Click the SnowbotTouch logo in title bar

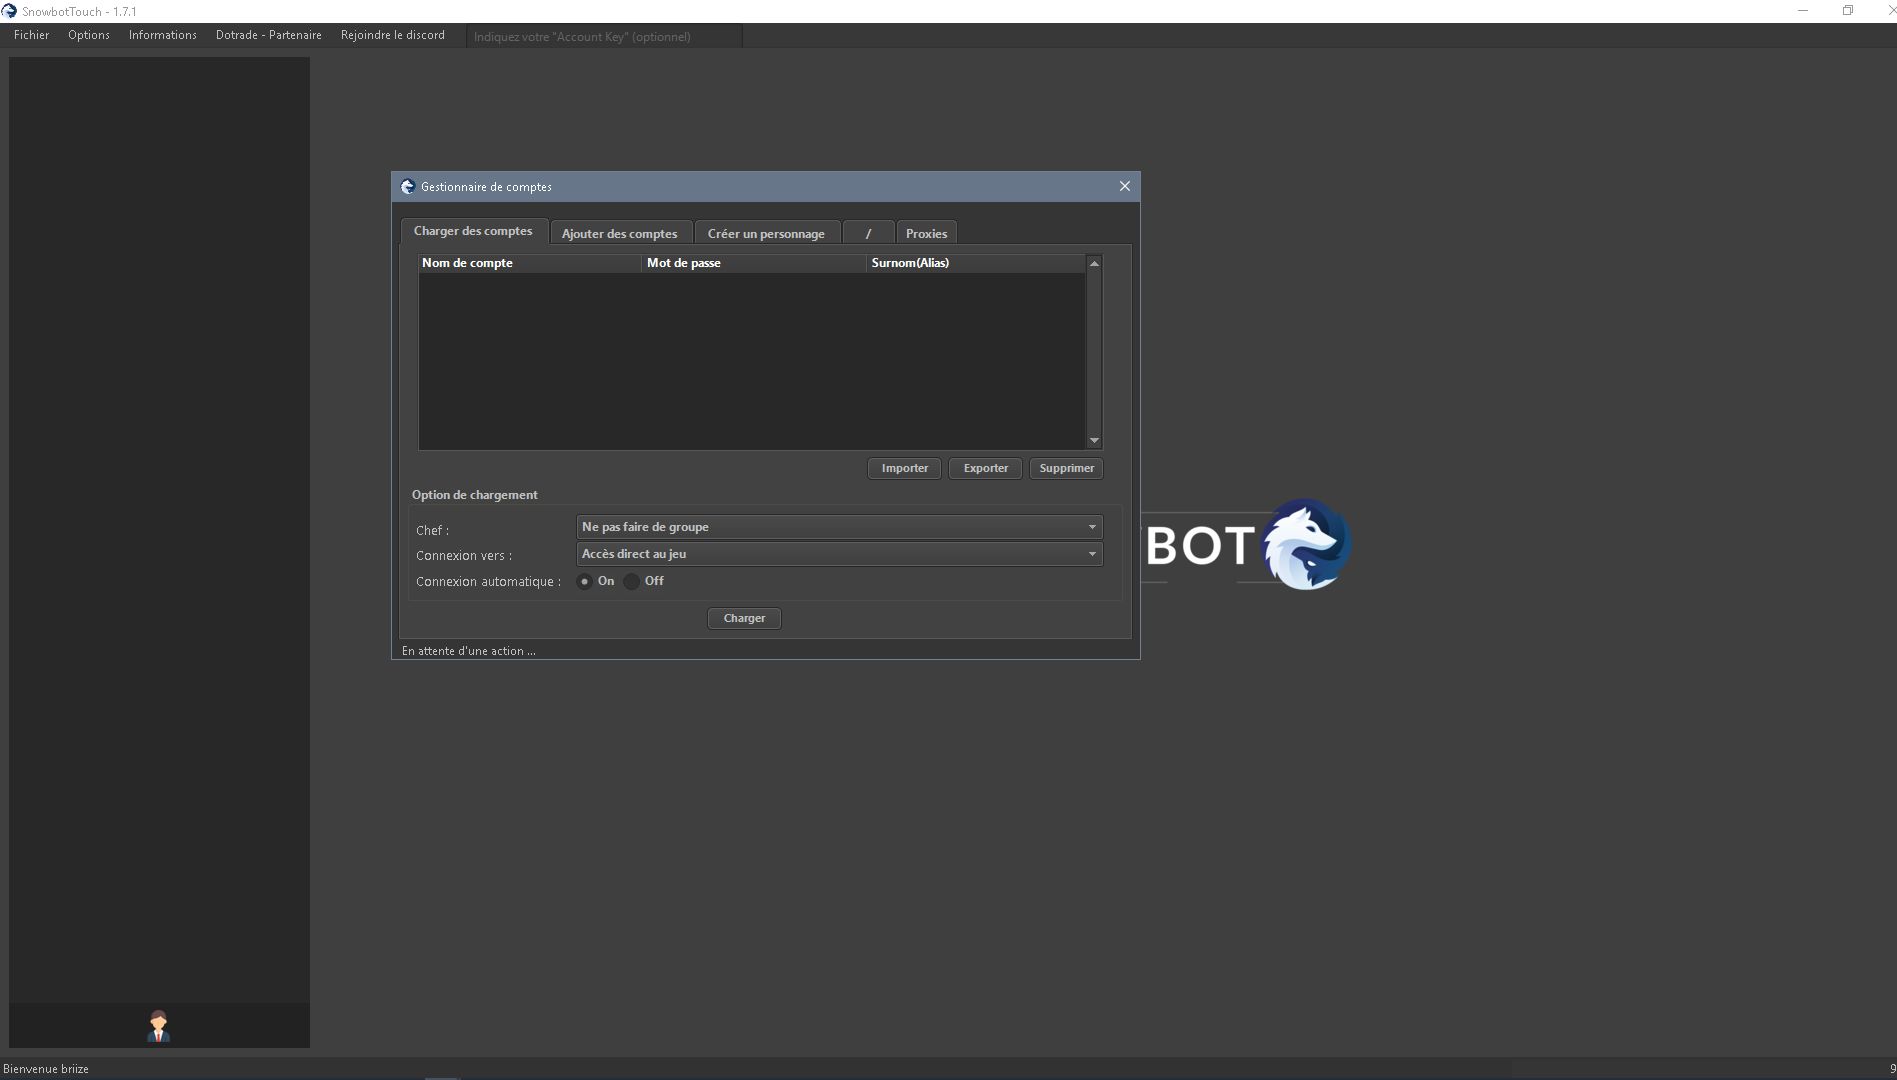pyautogui.click(x=9, y=11)
